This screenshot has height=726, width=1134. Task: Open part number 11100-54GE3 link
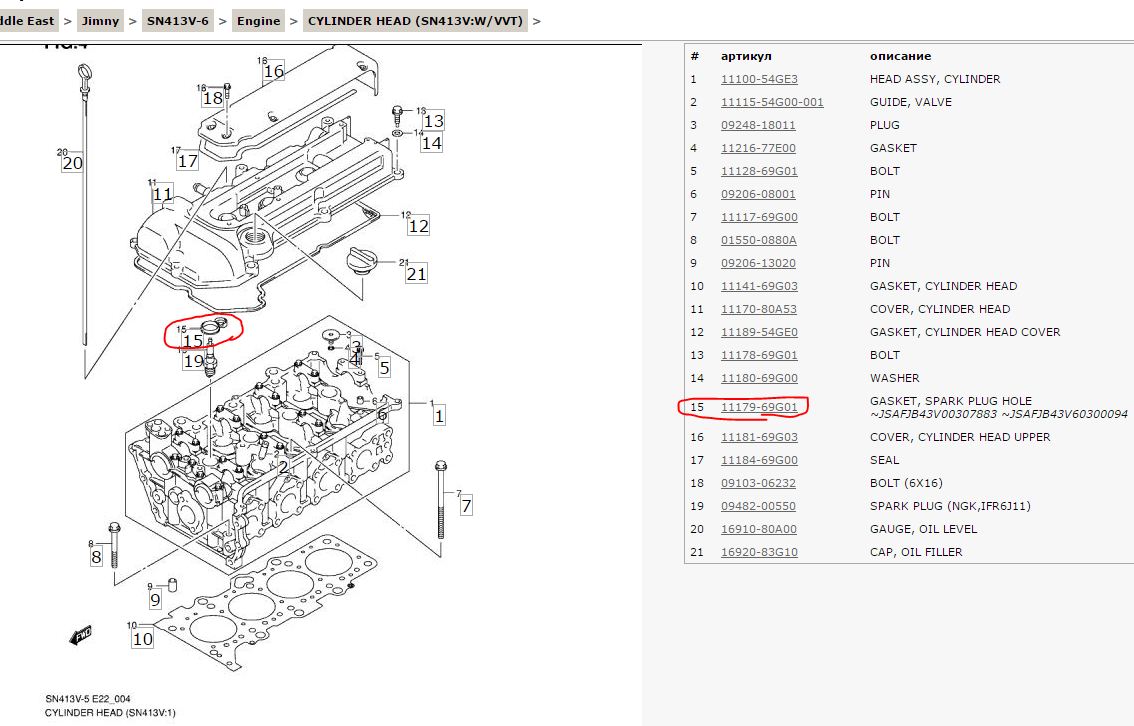[759, 79]
